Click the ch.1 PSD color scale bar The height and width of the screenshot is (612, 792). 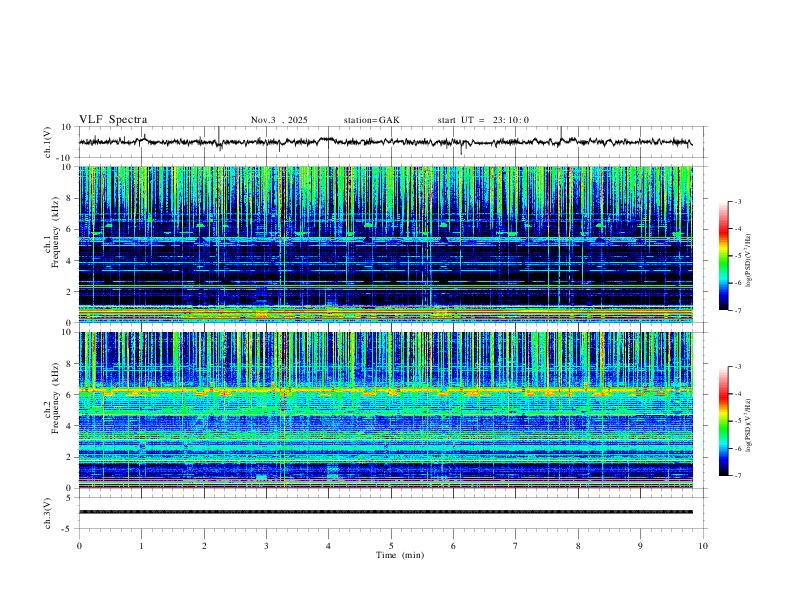pyautogui.click(x=724, y=256)
